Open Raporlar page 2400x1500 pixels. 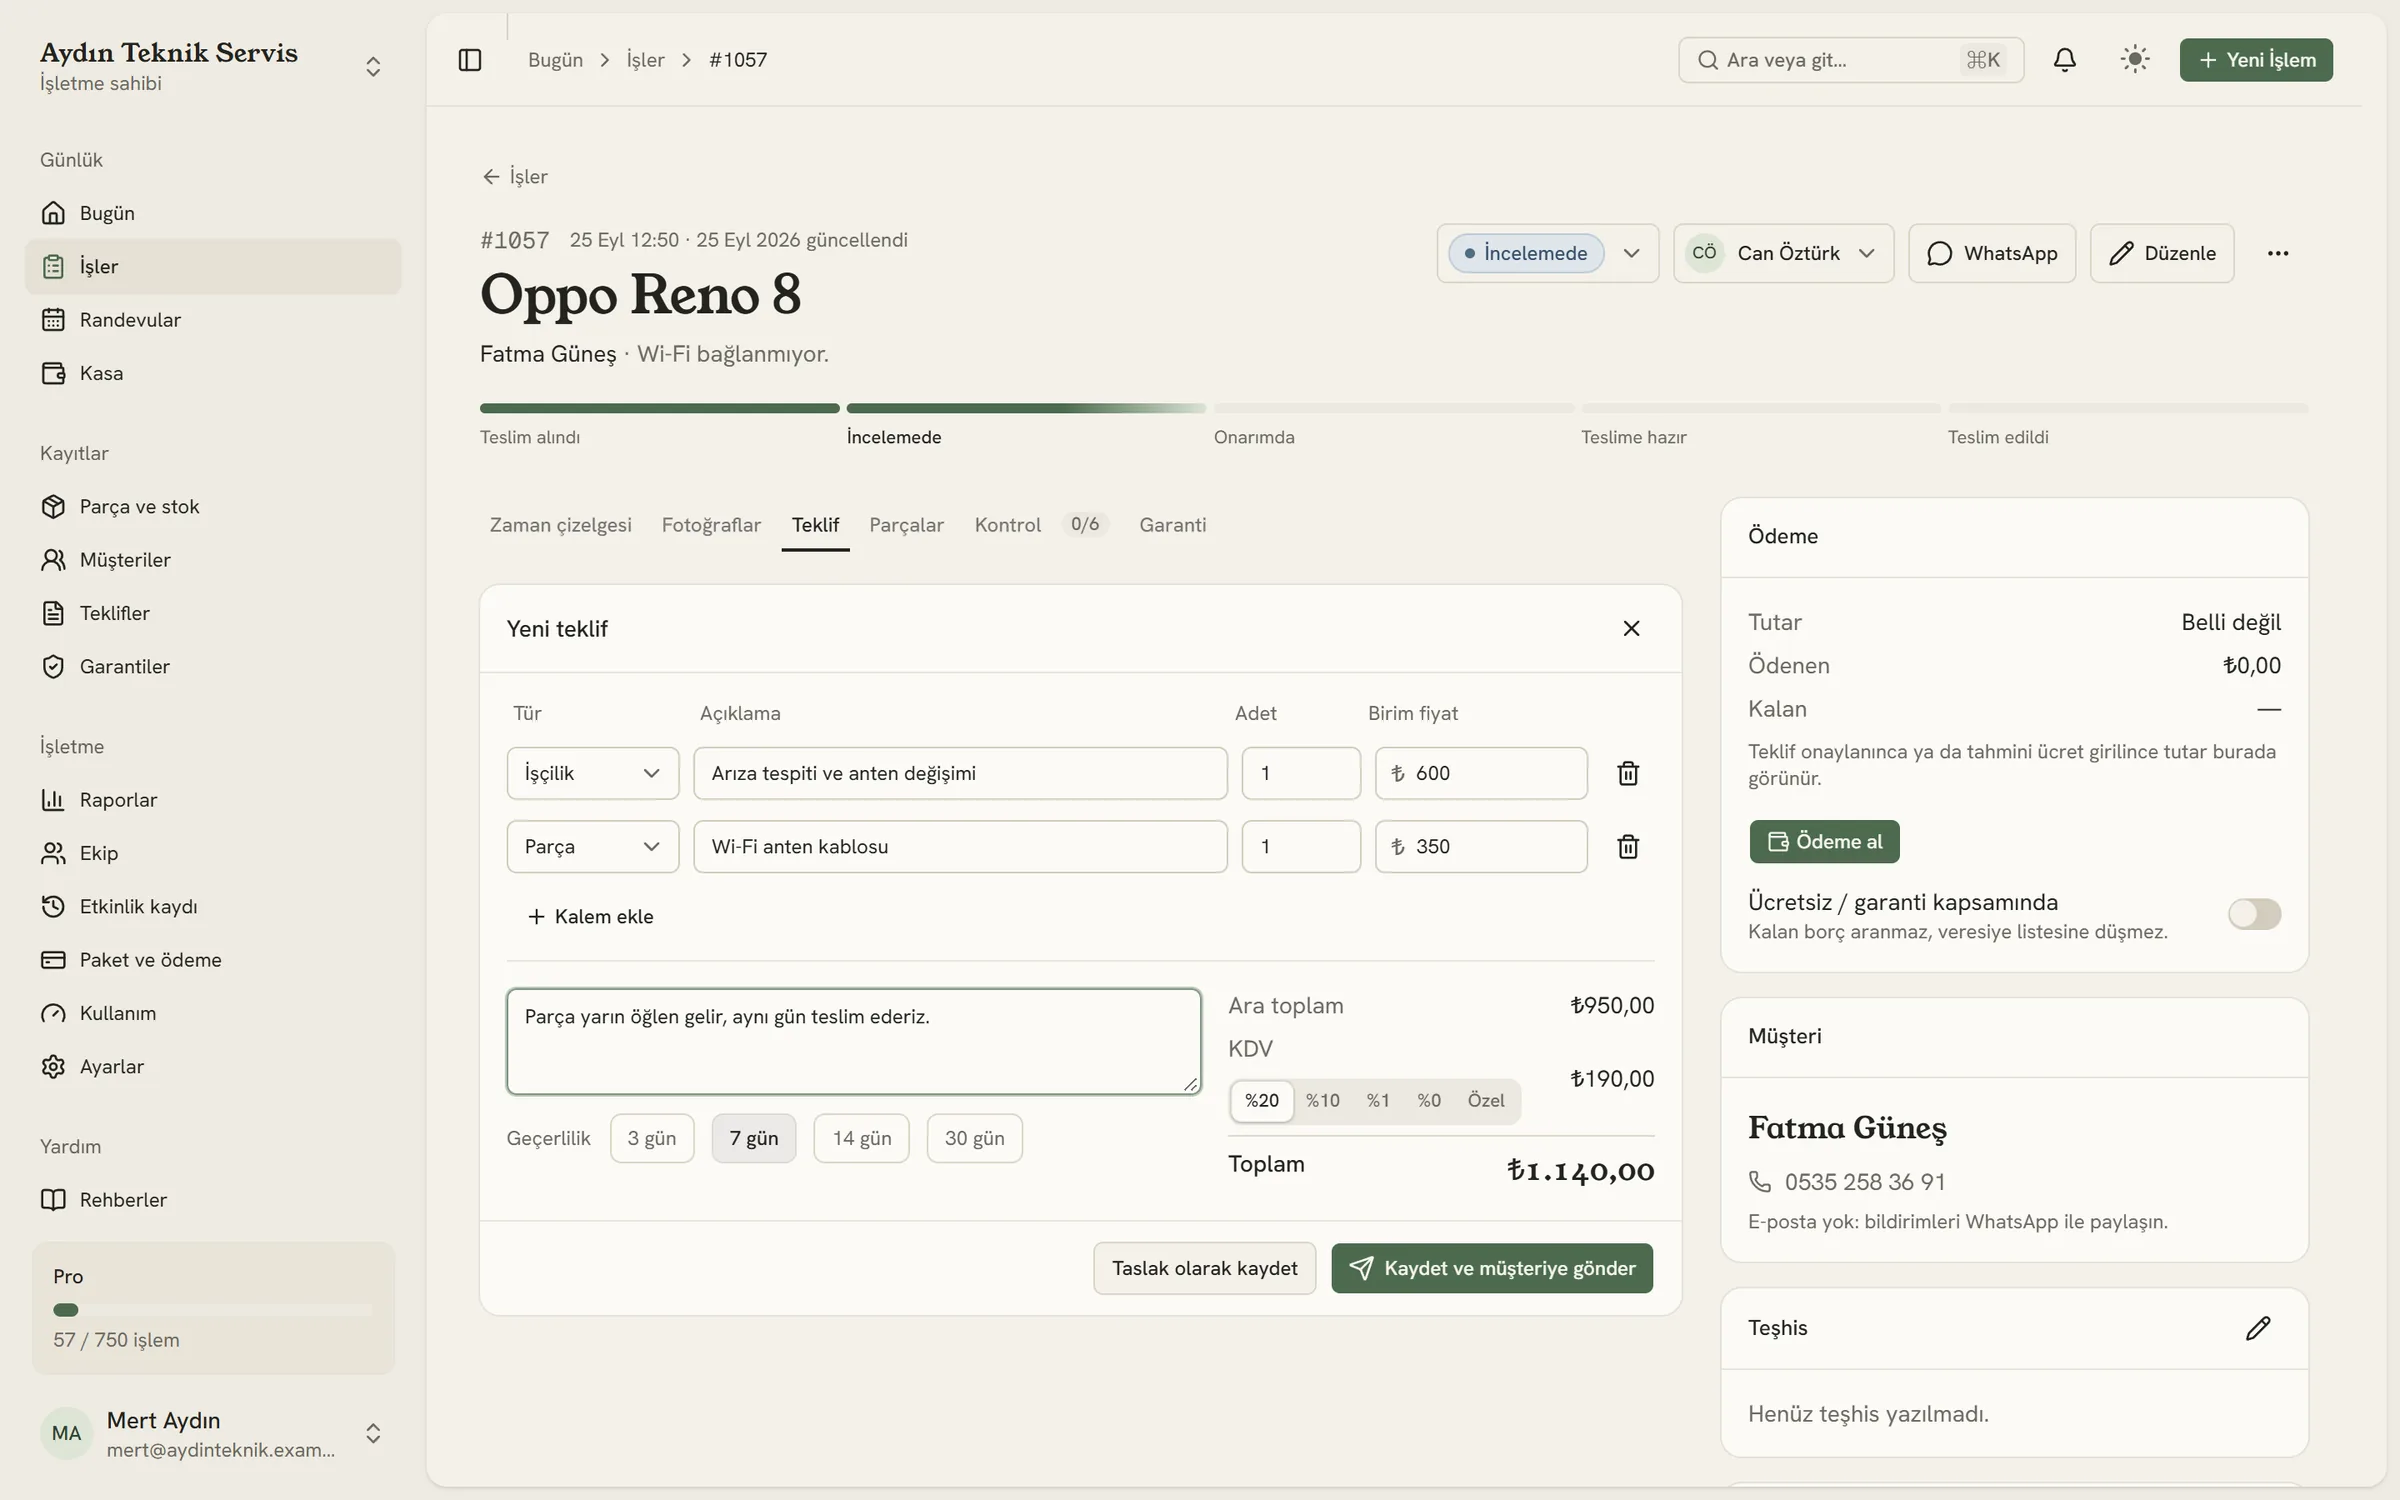point(213,800)
